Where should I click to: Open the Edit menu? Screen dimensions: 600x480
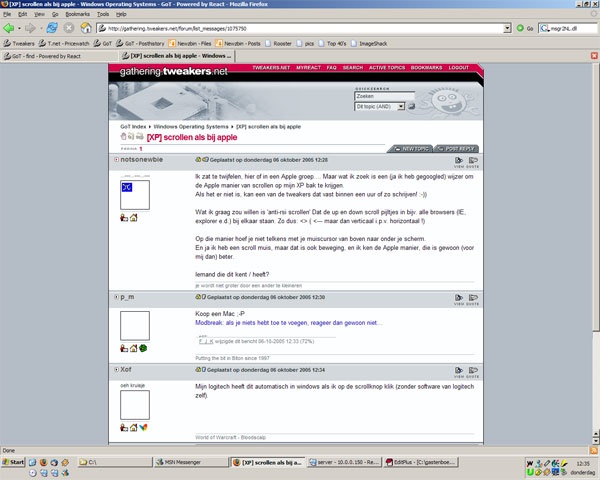pyautogui.click(x=23, y=14)
